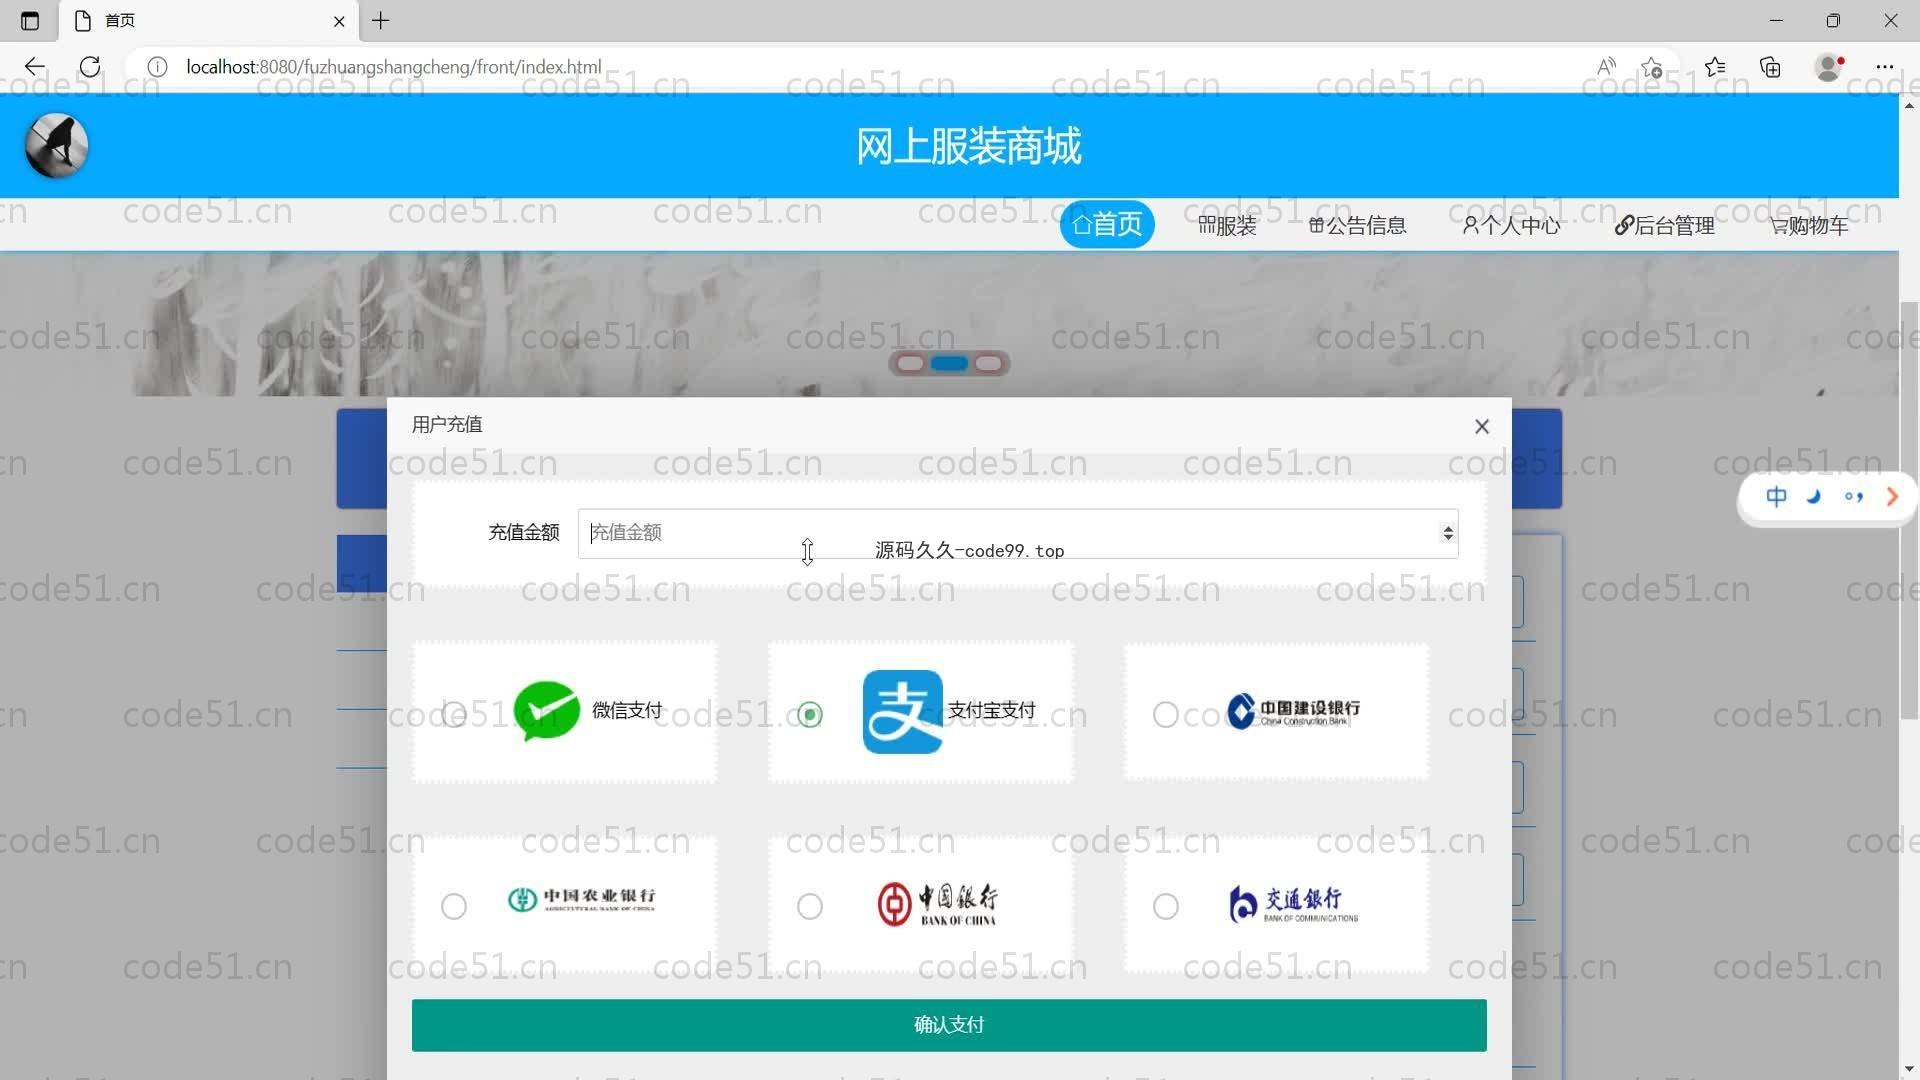Open the browser profile avatar
The height and width of the screenshot is (1080, 1920).
tap(1829, 67)
